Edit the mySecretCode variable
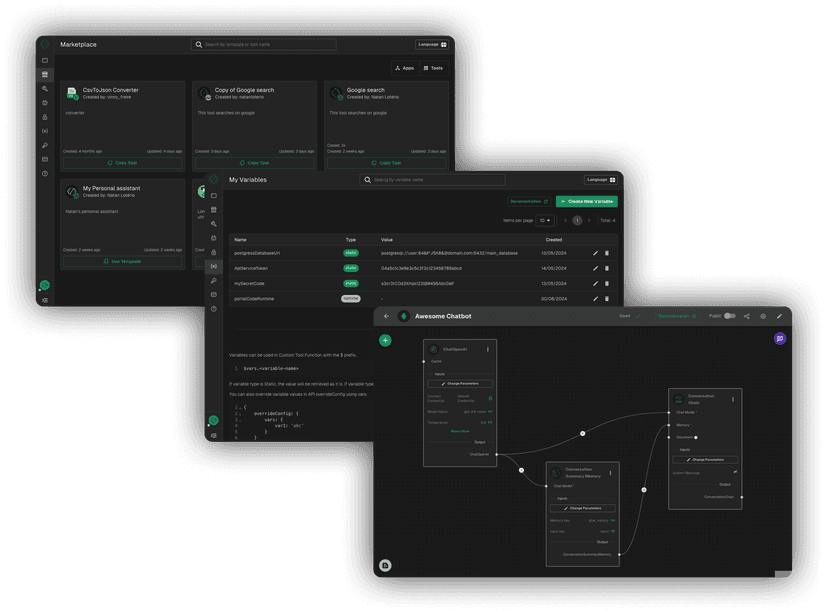The image size is (828, 613). pos(595,284)
